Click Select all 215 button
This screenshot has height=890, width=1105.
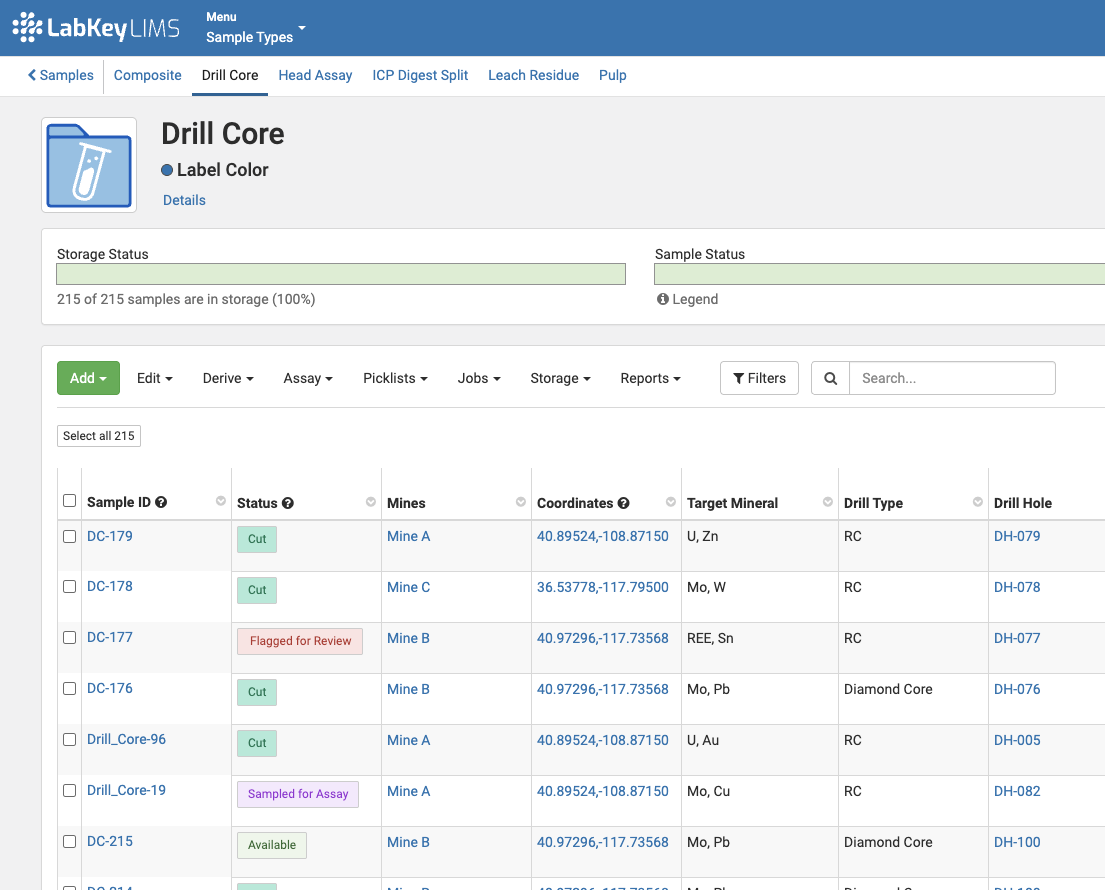[x=99, y=436]
